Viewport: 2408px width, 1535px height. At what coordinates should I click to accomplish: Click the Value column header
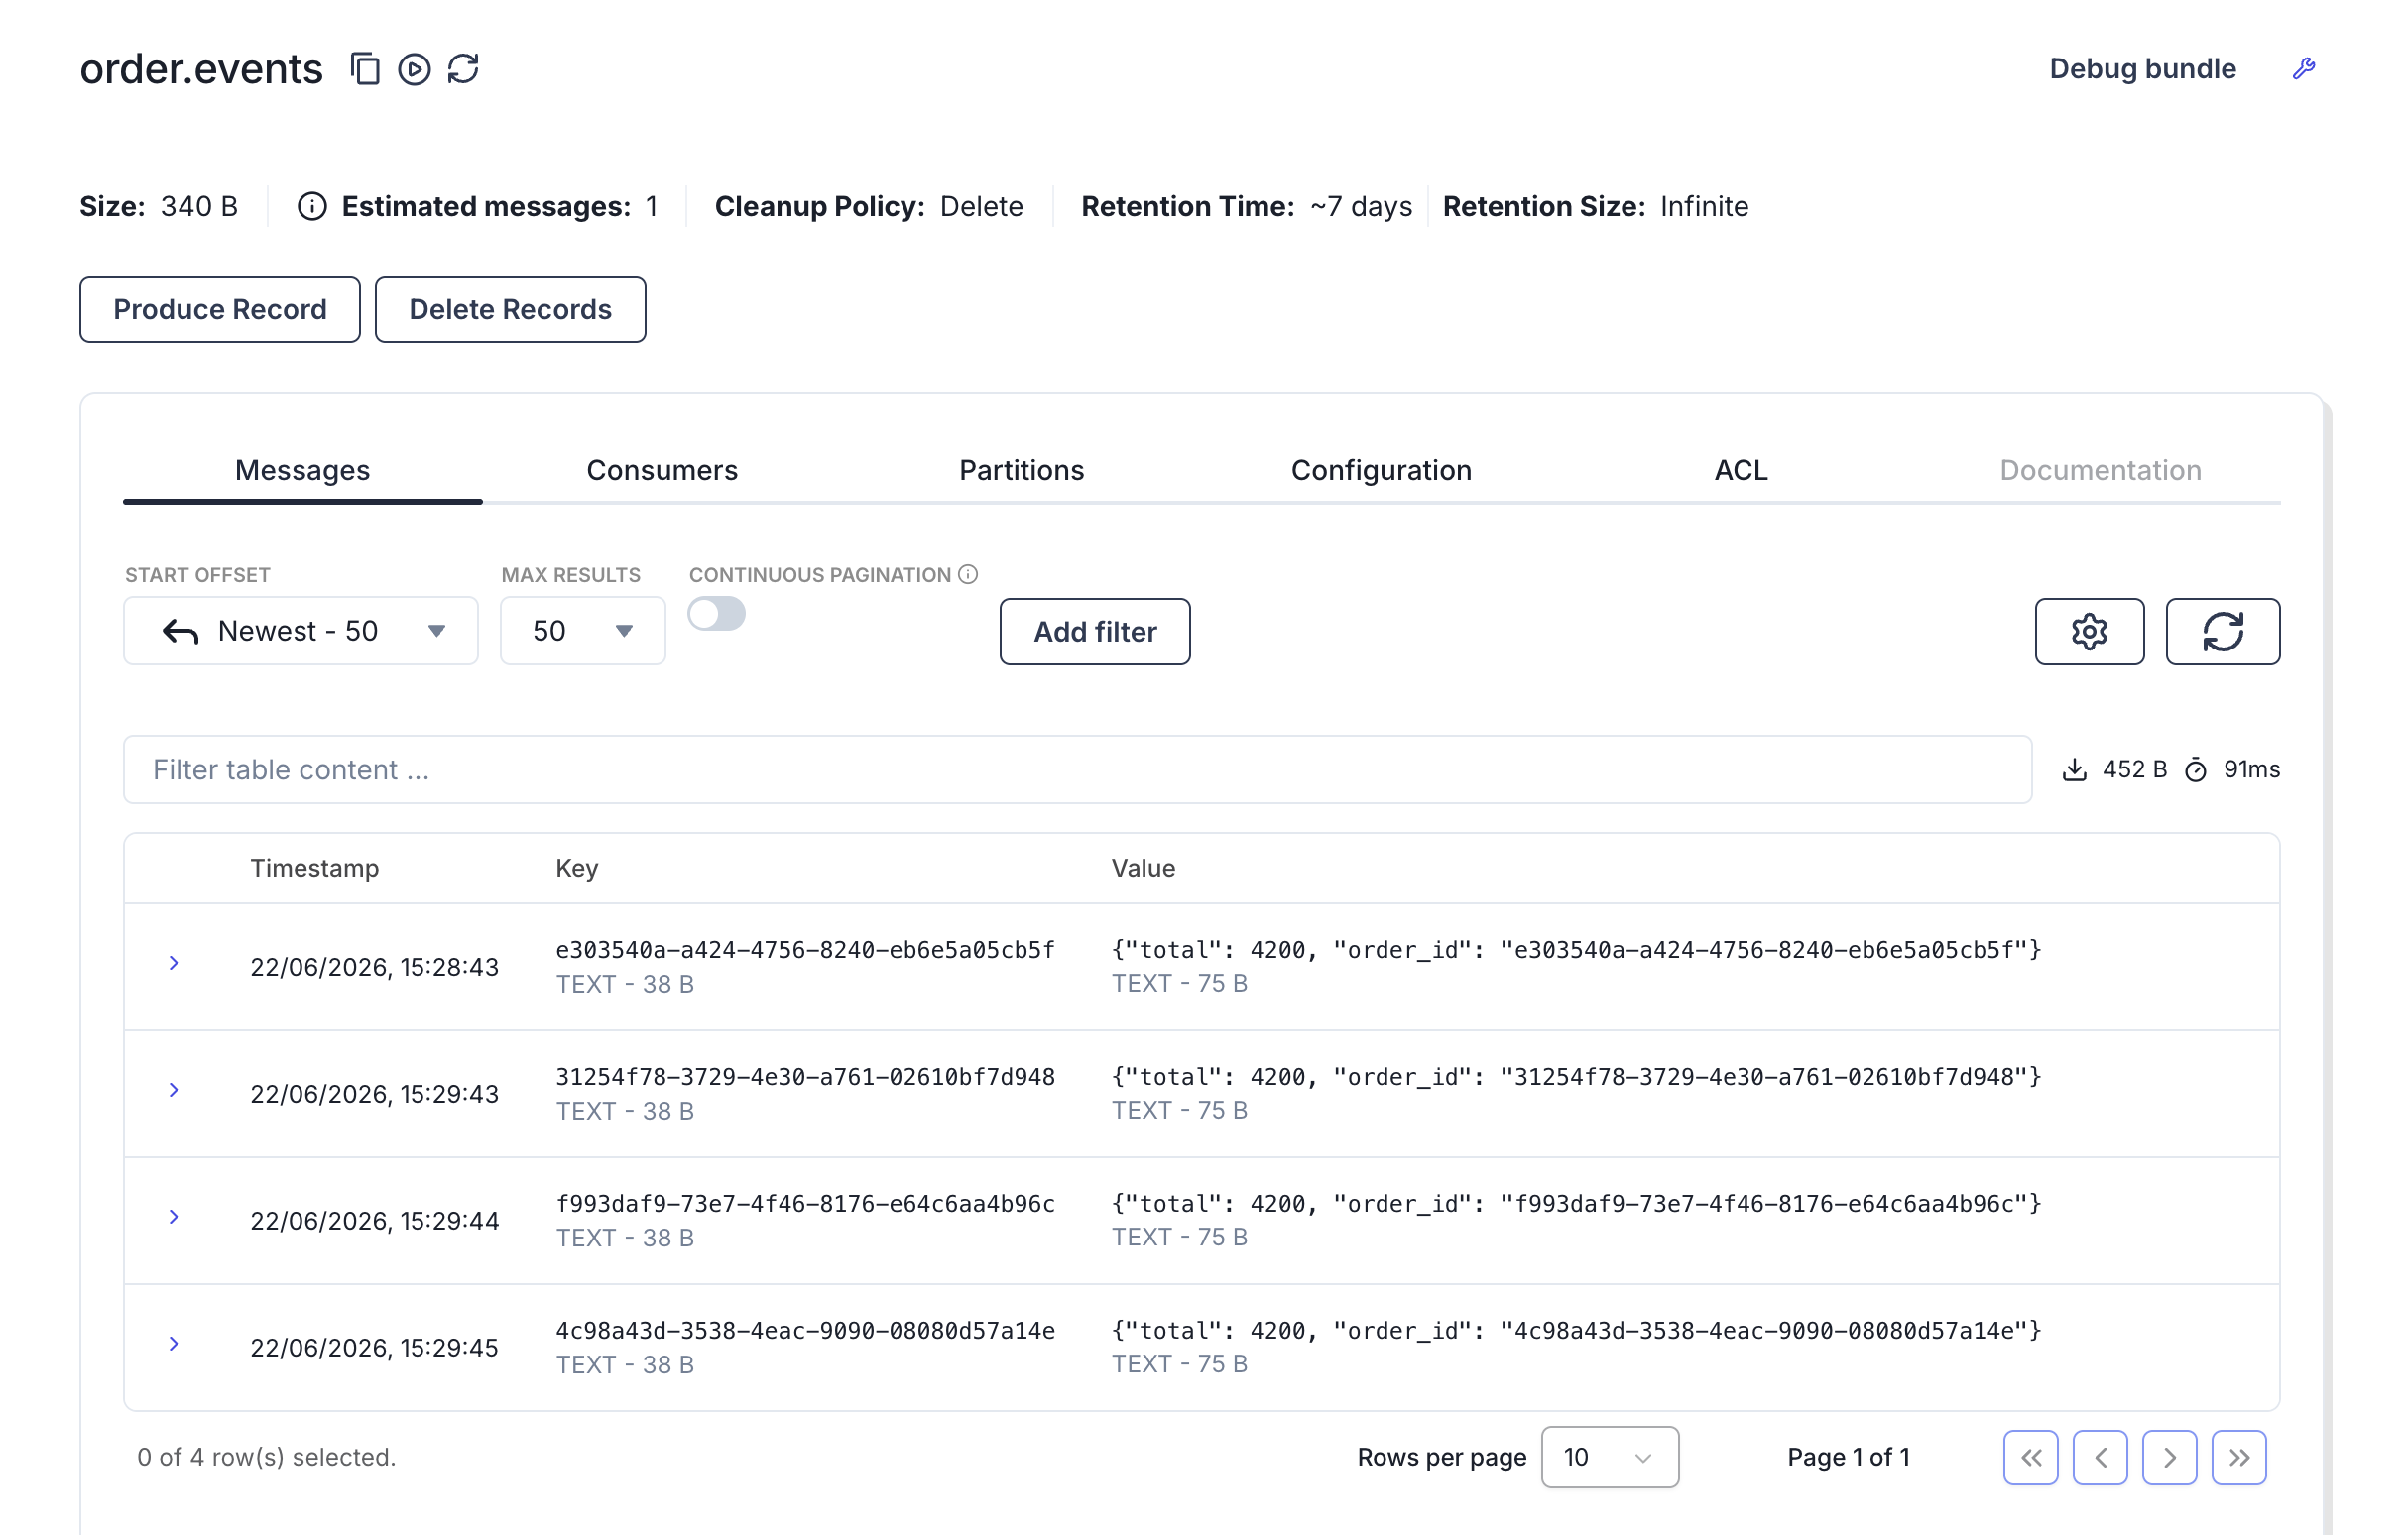tap(1143, 868)
